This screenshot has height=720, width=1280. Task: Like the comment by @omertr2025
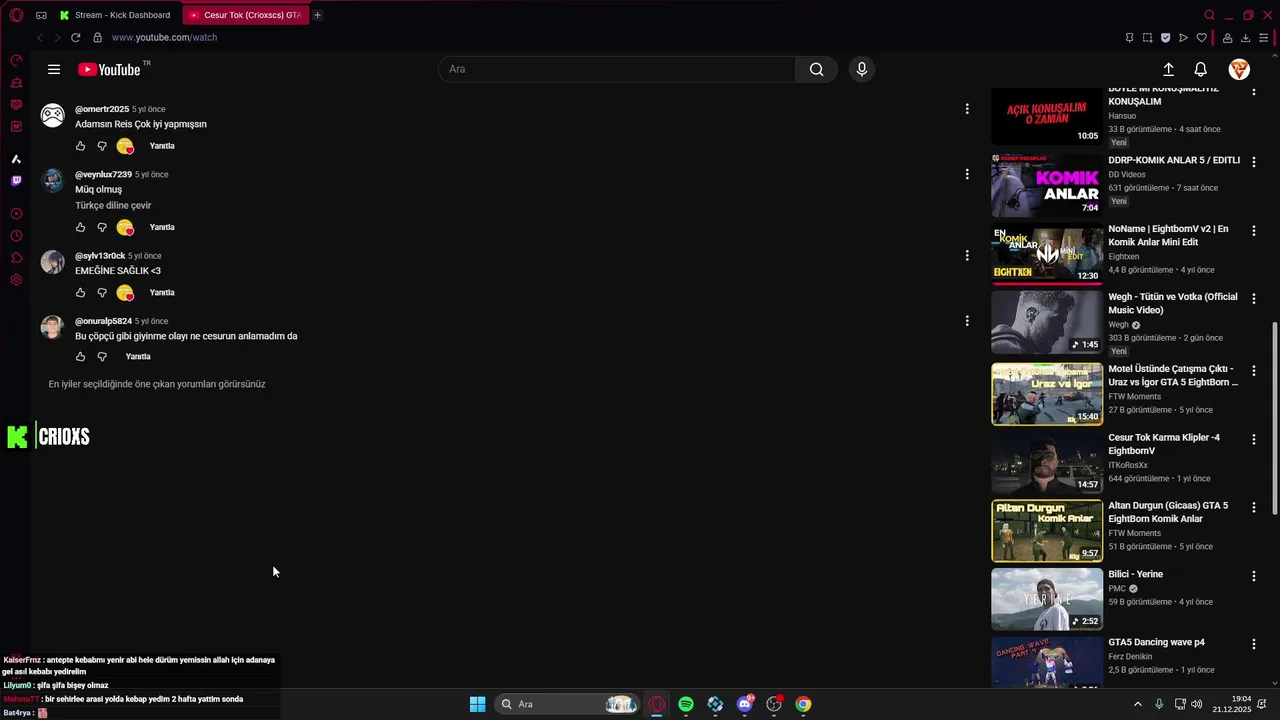(x=81, y=146)
